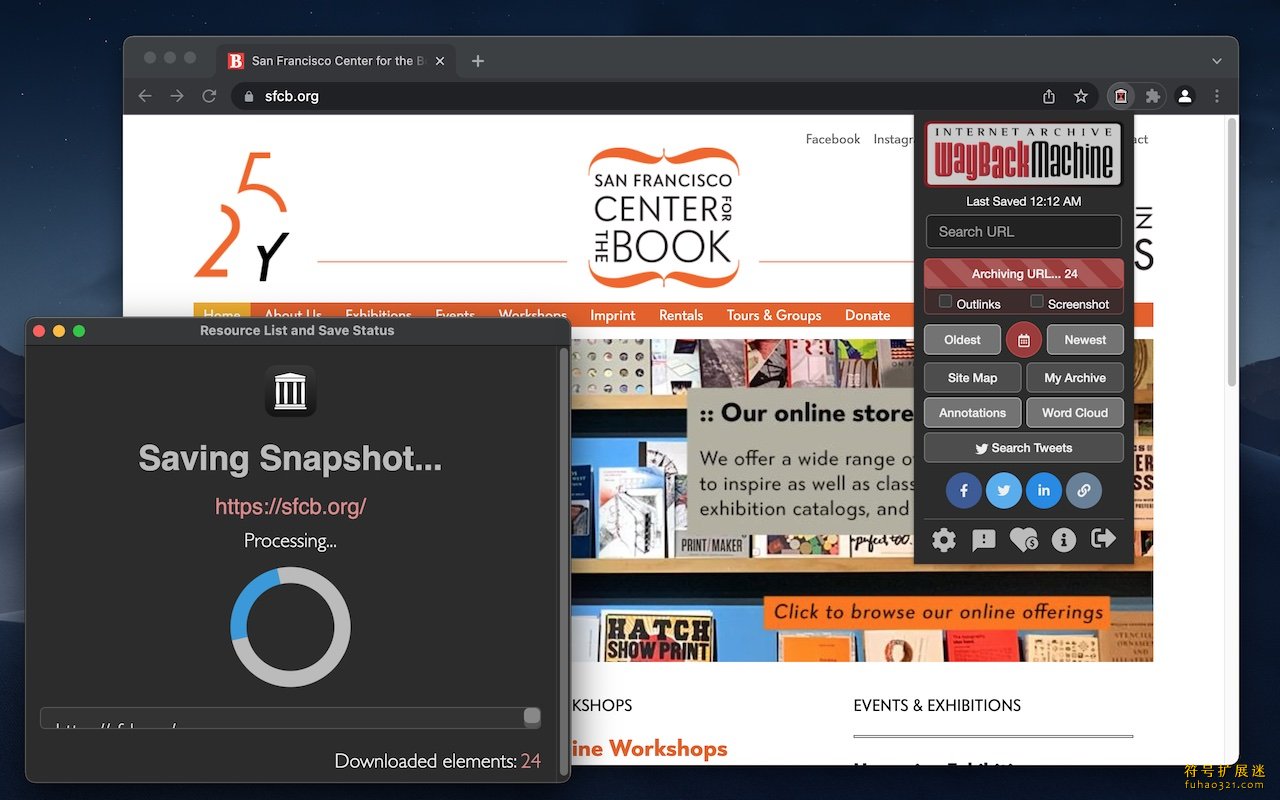The image size is (1280, 800).
Task: Open the Word Cloud button
Action: [1075, 413]
